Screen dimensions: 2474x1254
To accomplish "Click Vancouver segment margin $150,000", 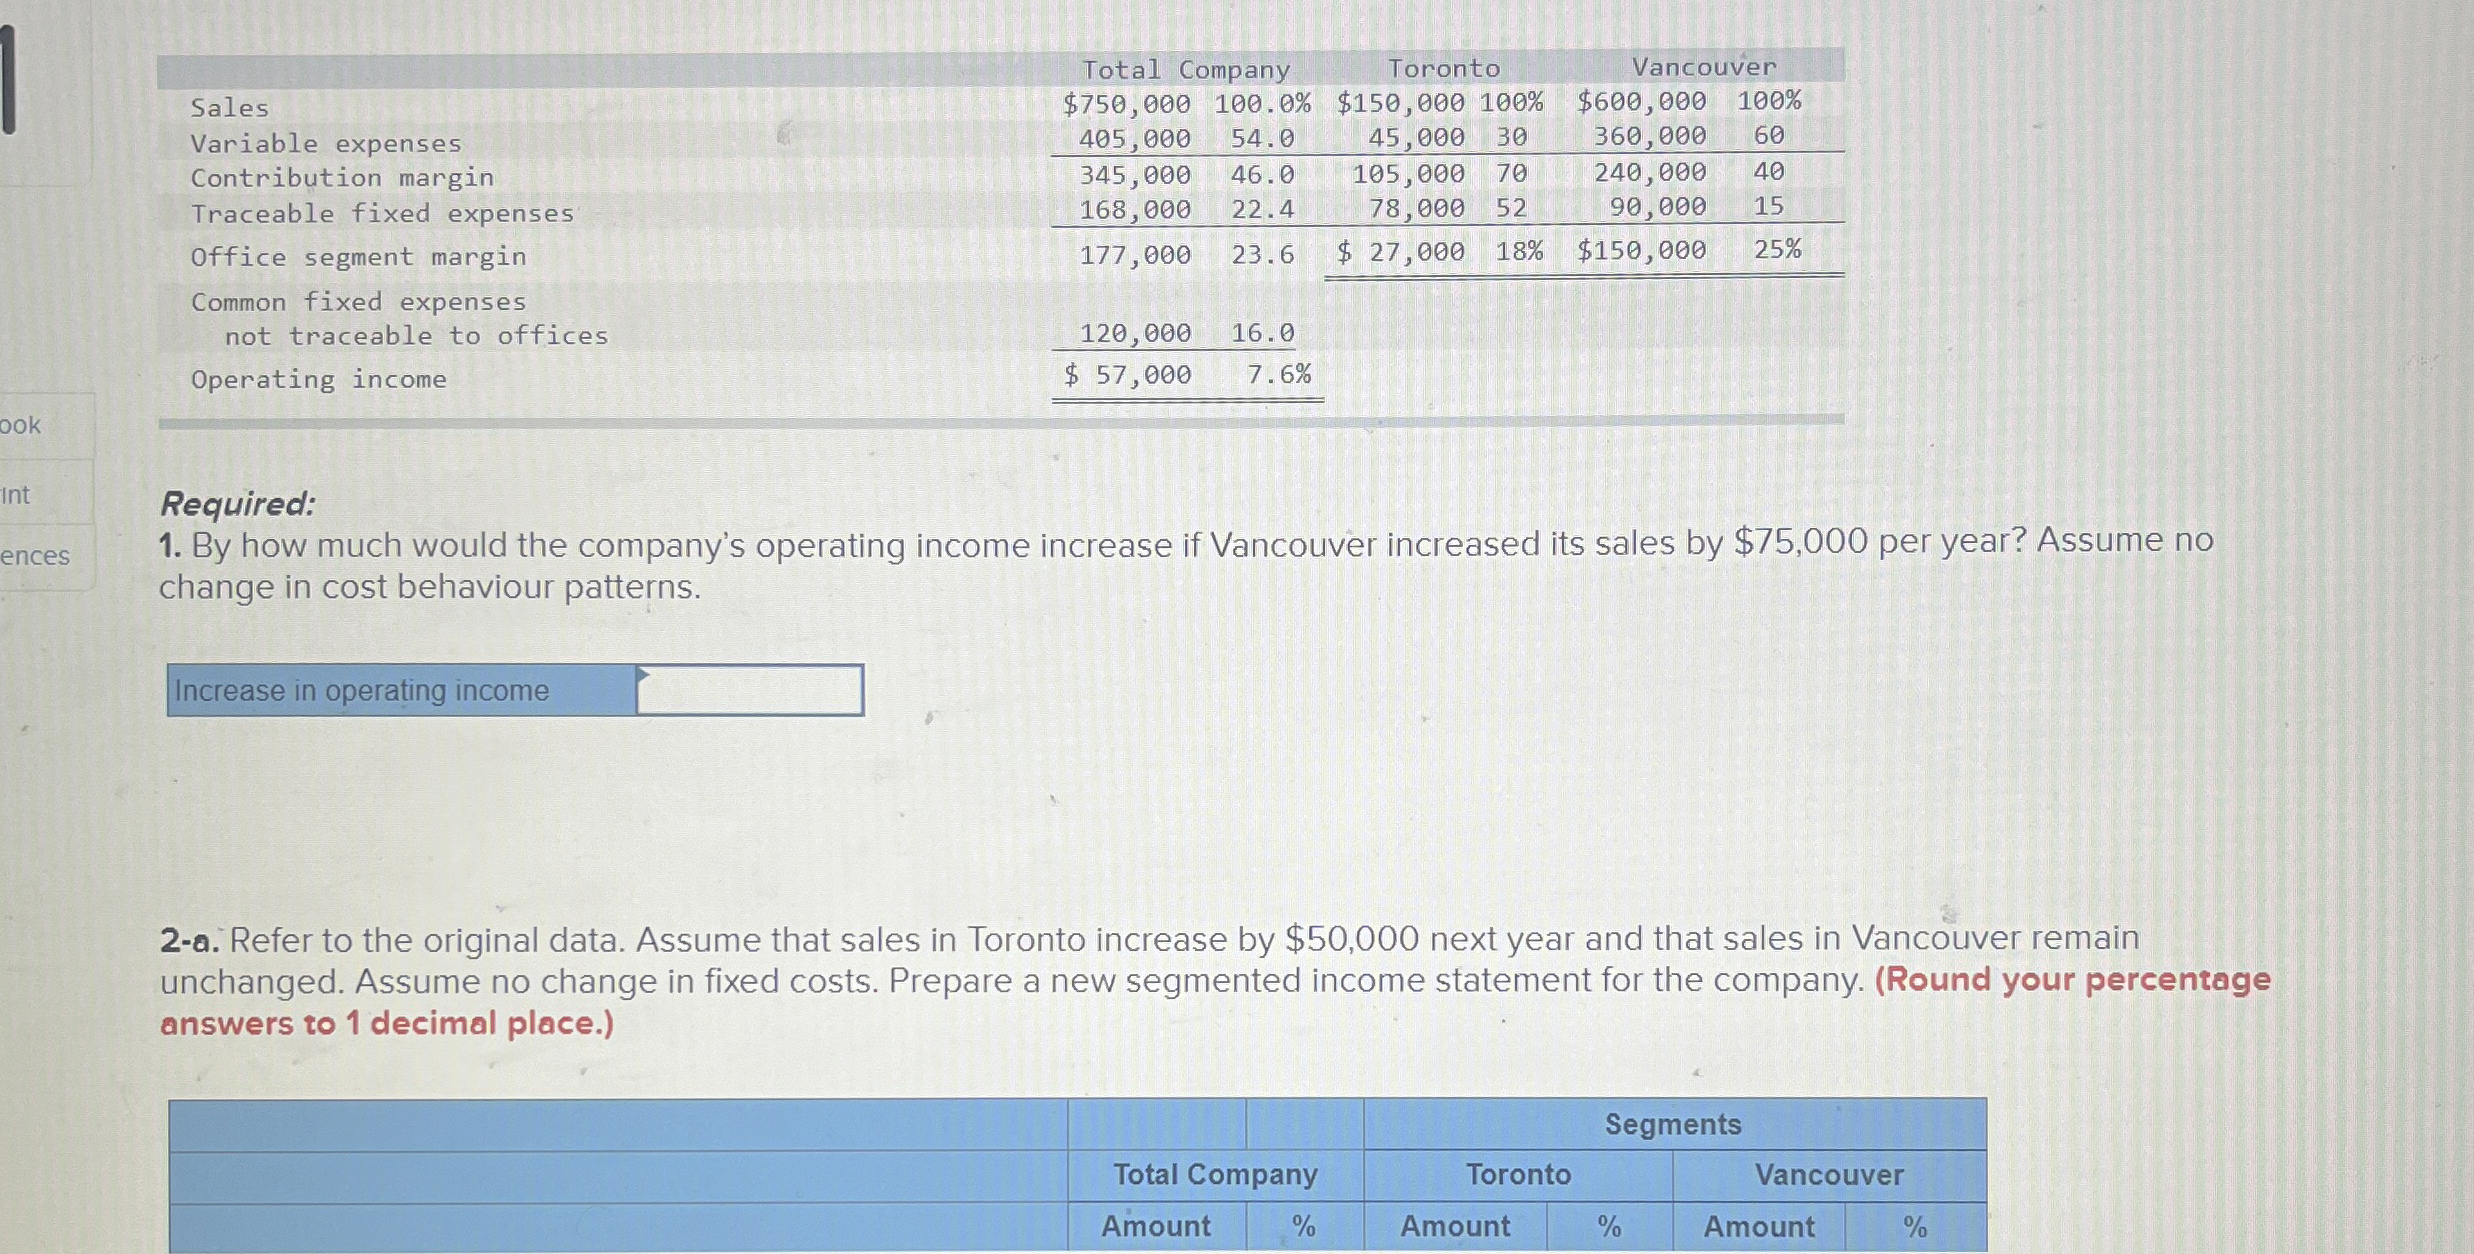I will pyautogui.click(x=1642, y=250).
